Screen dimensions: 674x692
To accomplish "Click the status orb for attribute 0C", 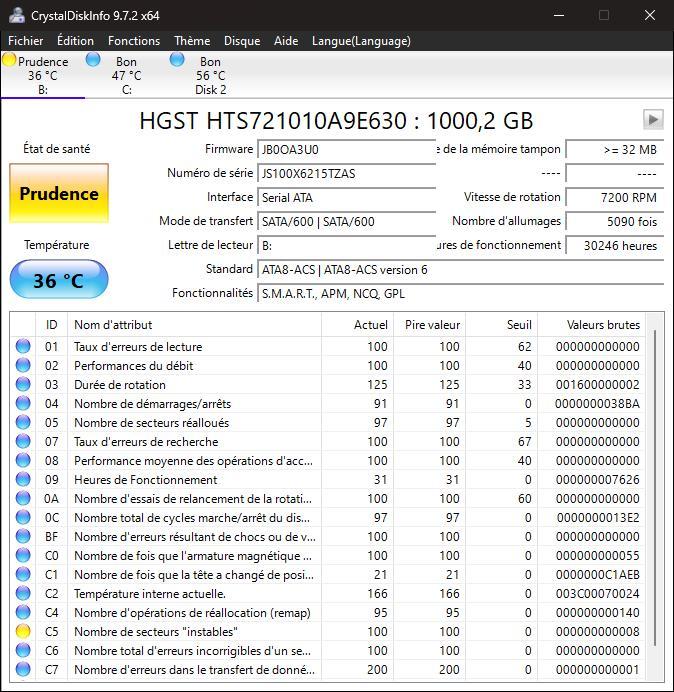I will [23, 517].
